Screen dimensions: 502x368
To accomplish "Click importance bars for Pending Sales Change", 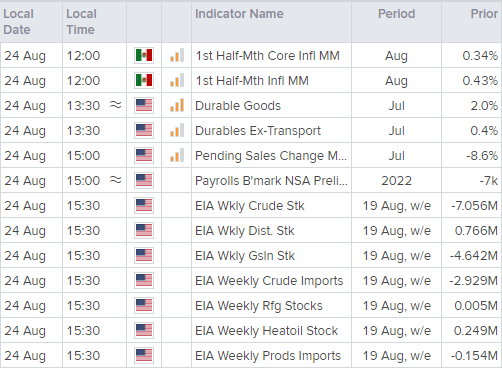I will pos(177,155).
